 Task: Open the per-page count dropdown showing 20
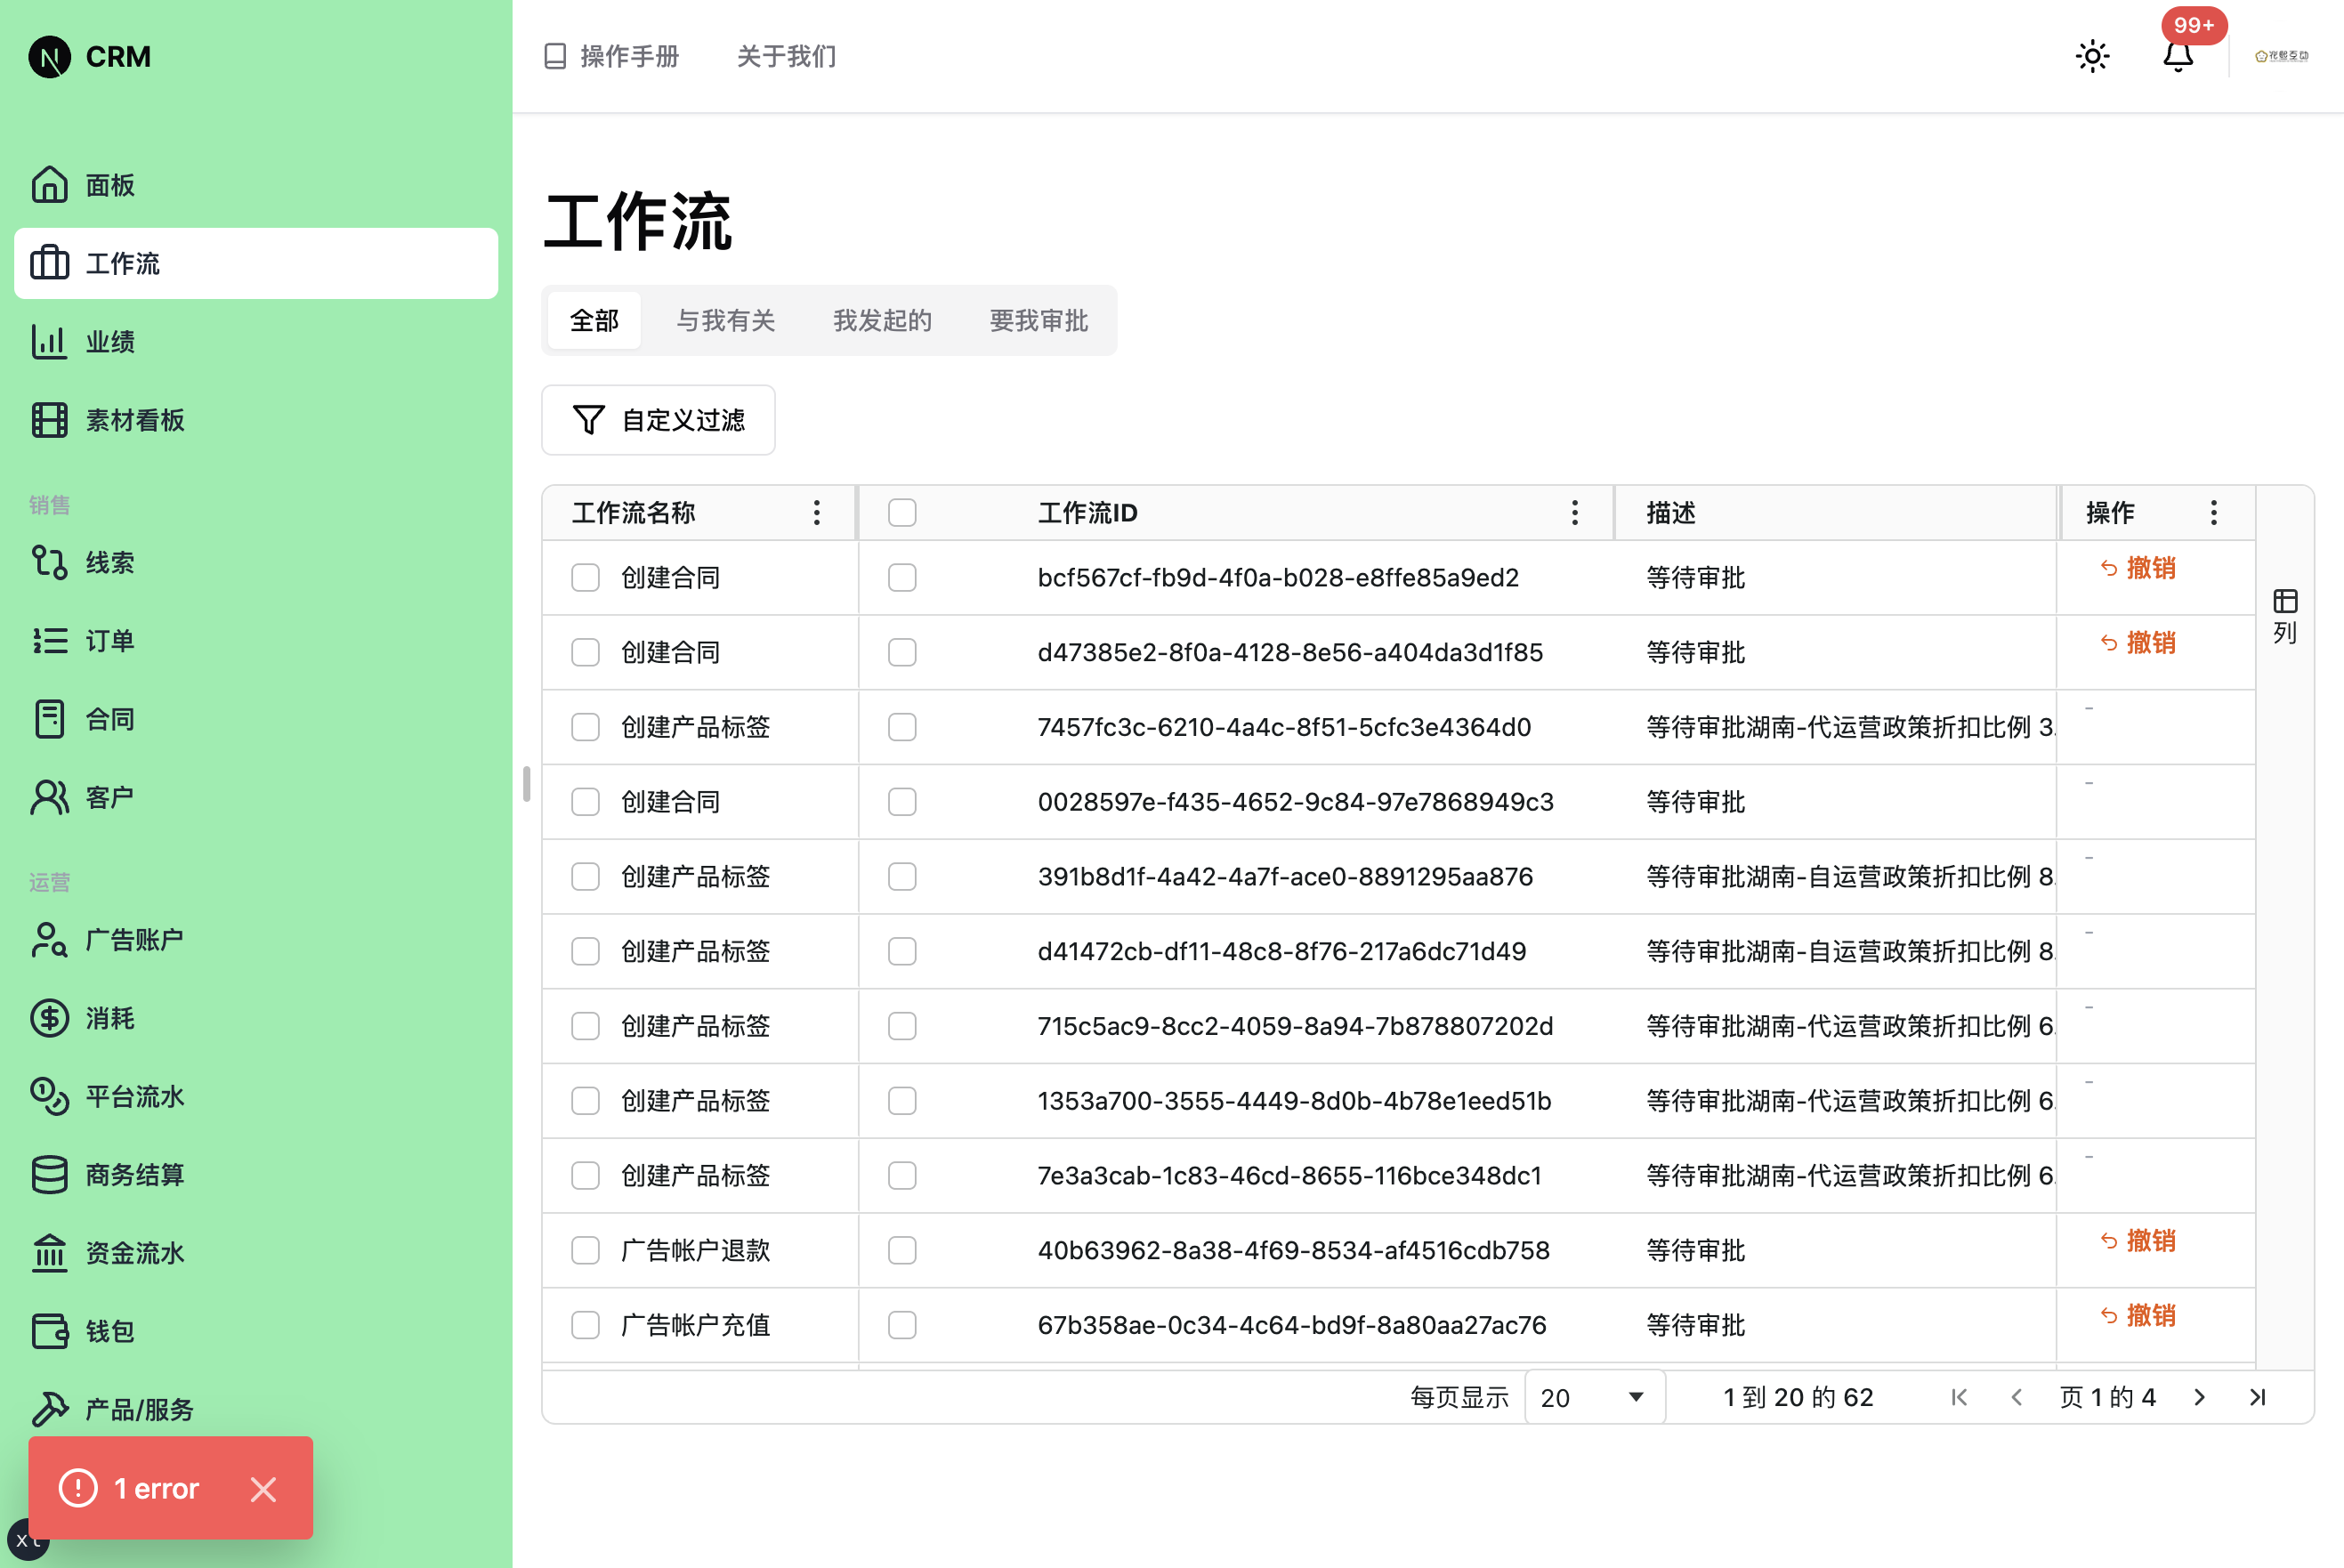[1594, 1397]
